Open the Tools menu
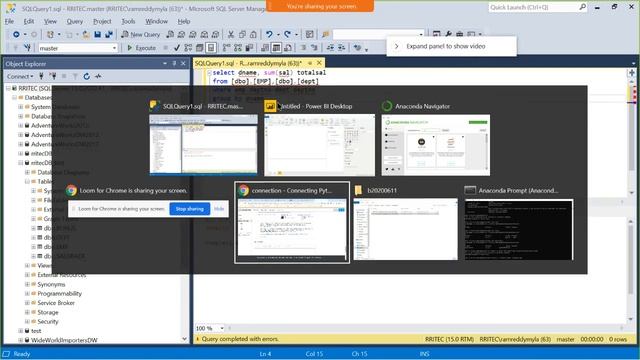The width and height of the screenshot is (640, 360). click(128, 21)
